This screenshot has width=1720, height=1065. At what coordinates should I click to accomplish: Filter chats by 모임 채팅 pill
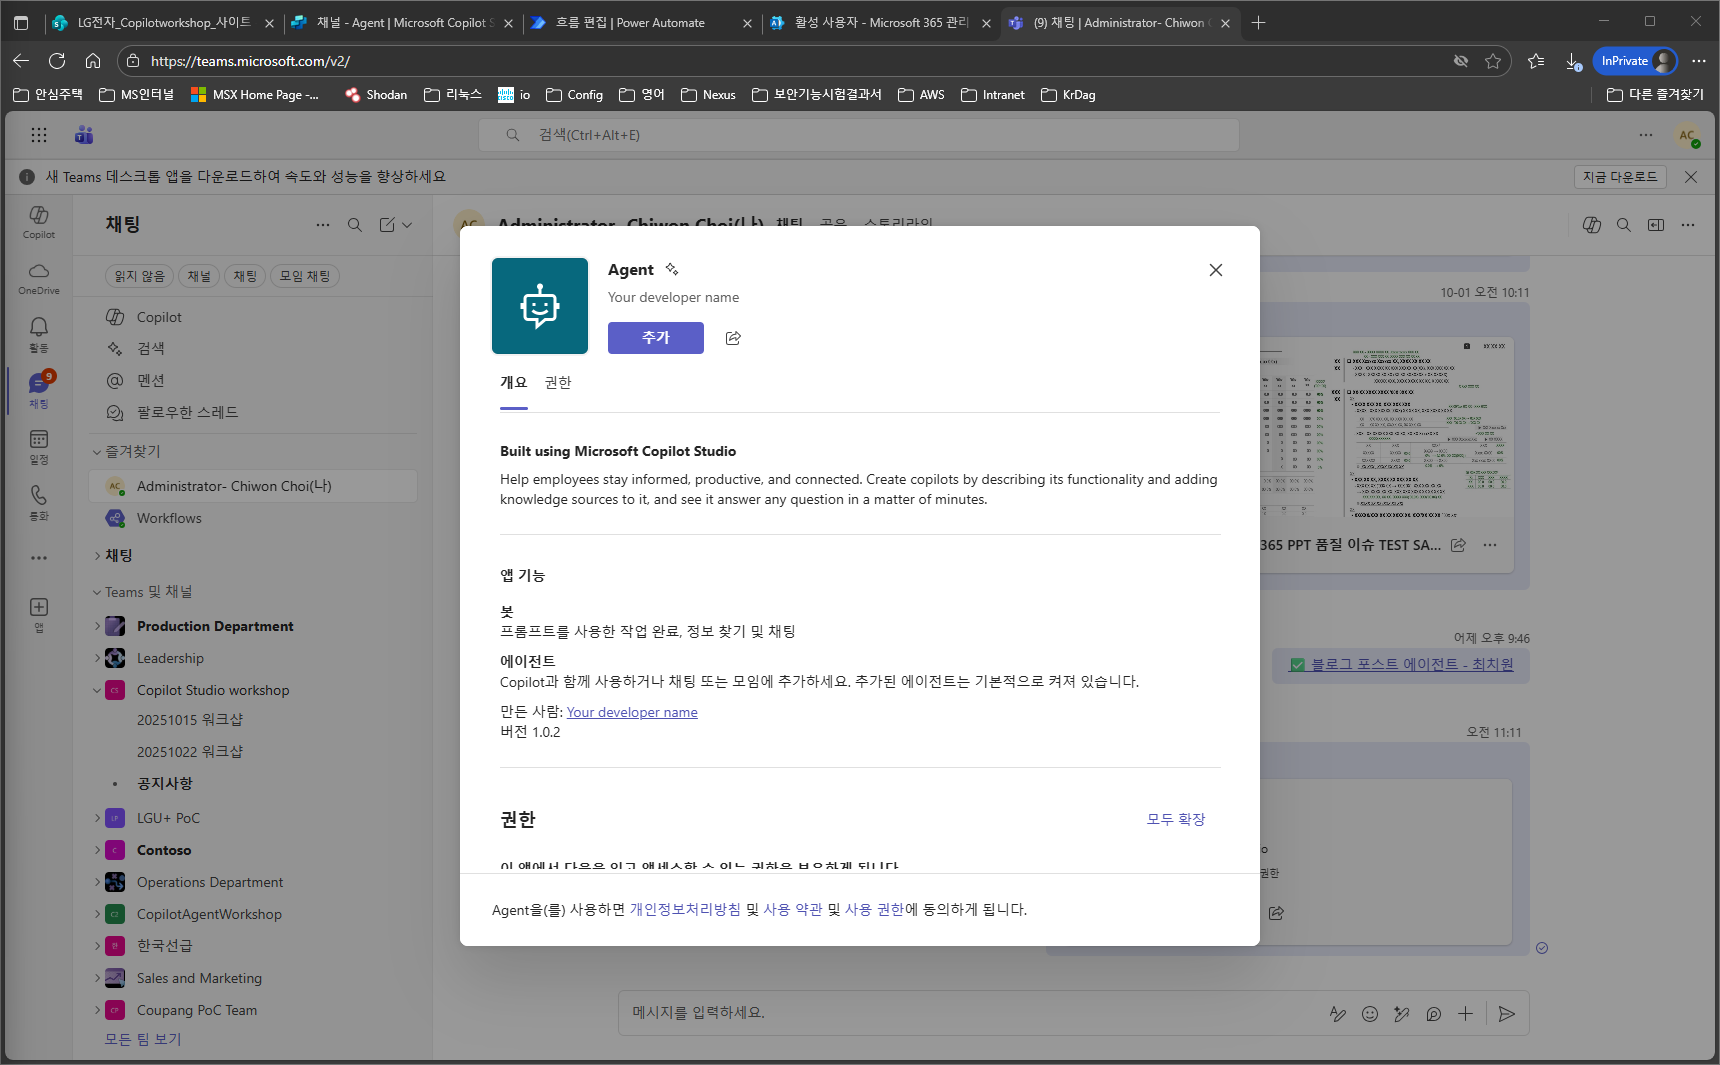pyautogui.click(x=305, y=276)
